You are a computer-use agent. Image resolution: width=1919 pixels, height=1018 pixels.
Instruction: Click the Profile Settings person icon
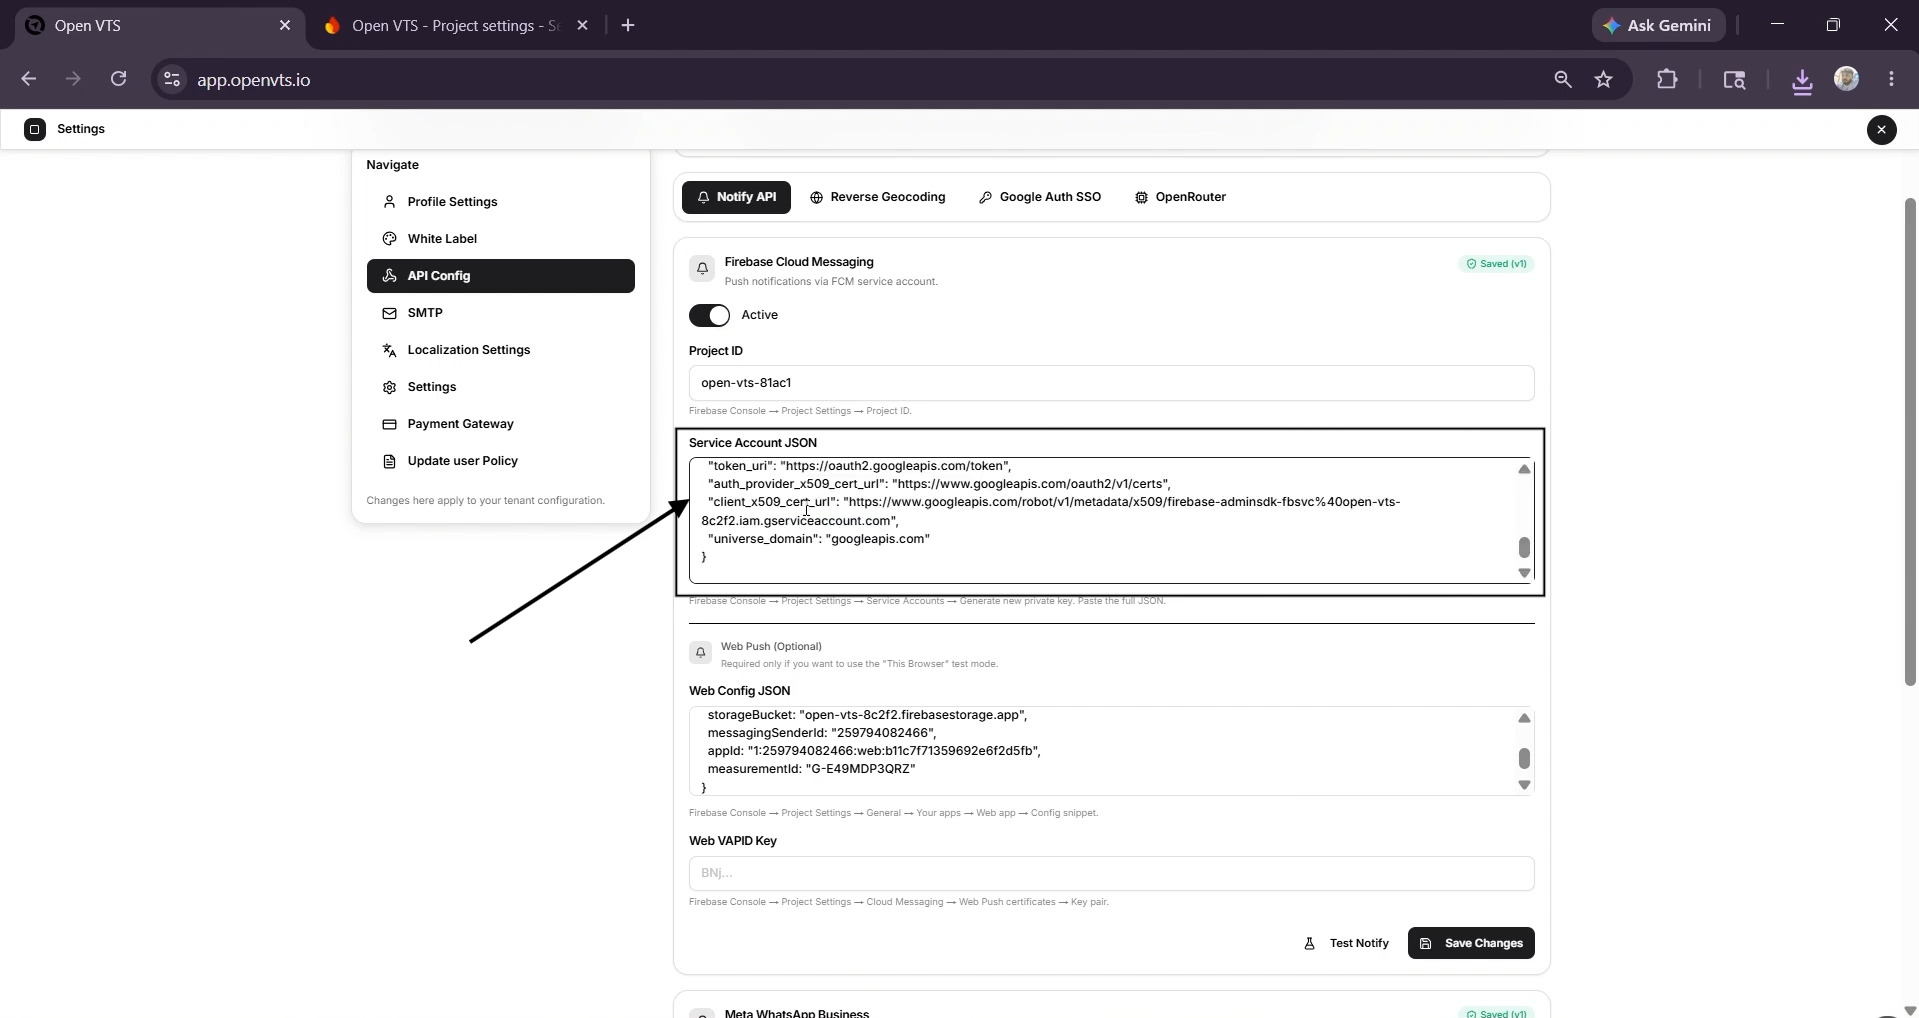389,202
